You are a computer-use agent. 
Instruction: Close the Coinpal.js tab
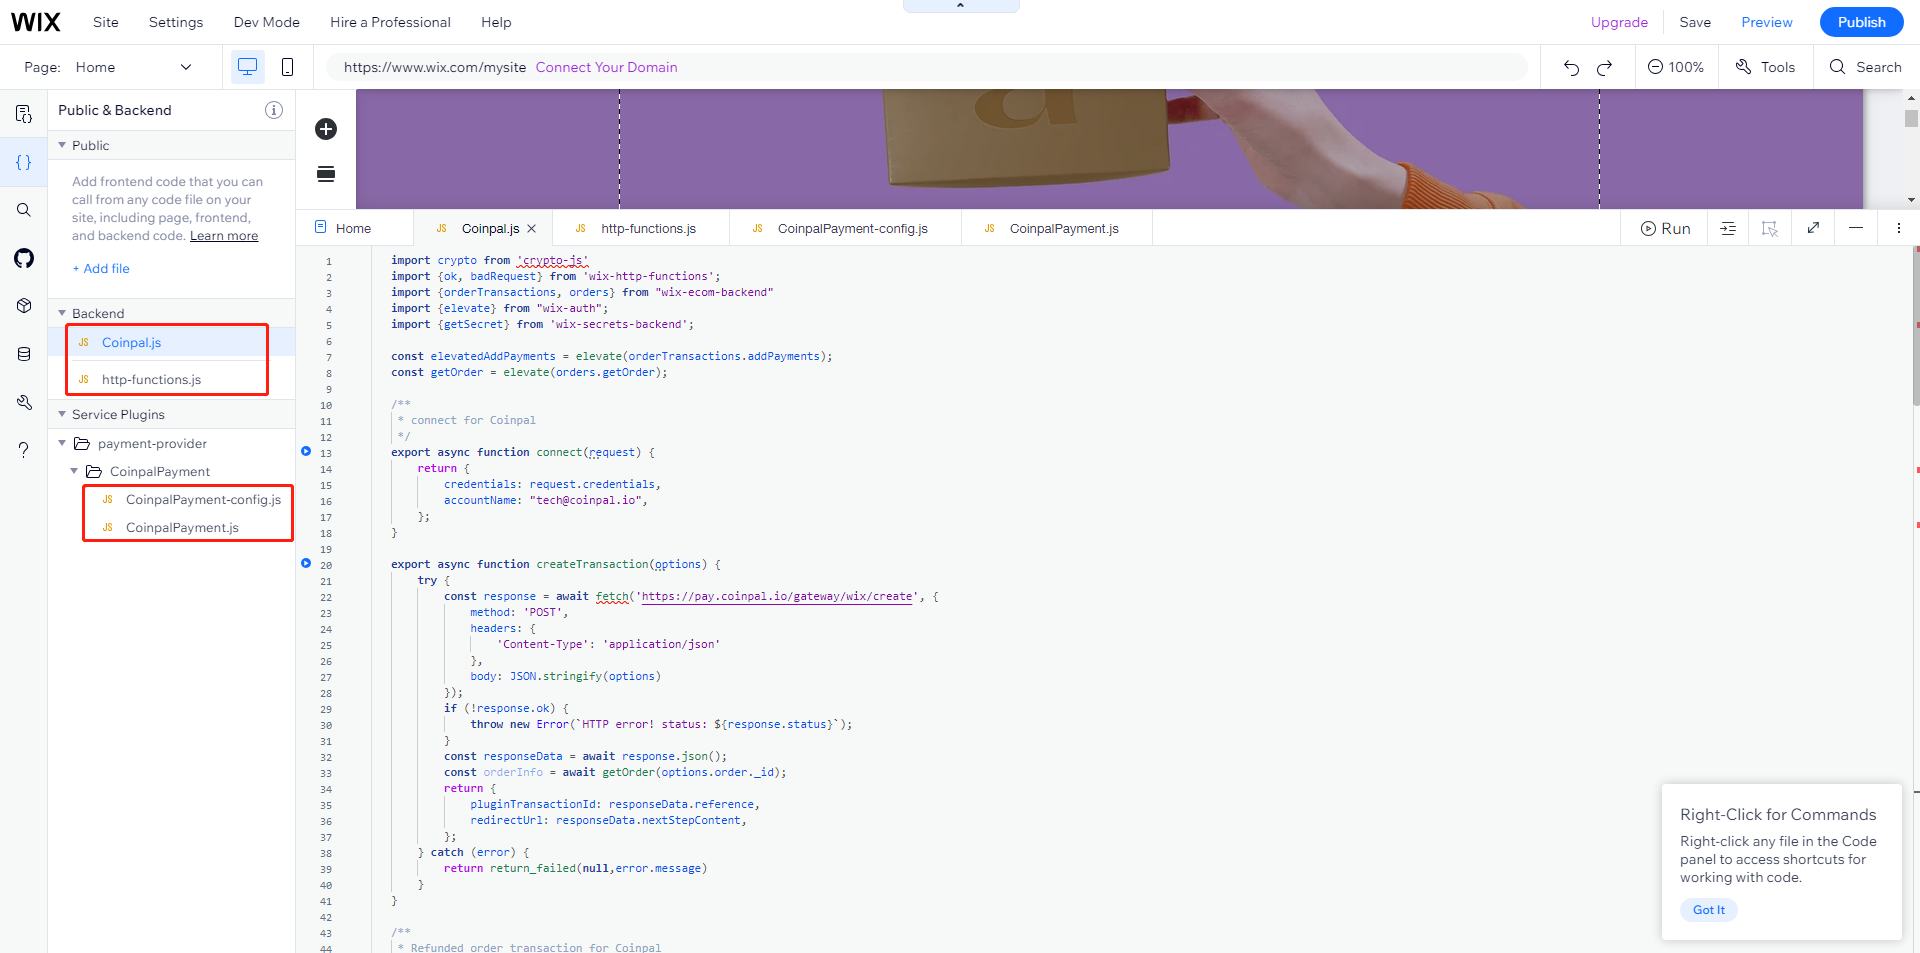(532, 228)
